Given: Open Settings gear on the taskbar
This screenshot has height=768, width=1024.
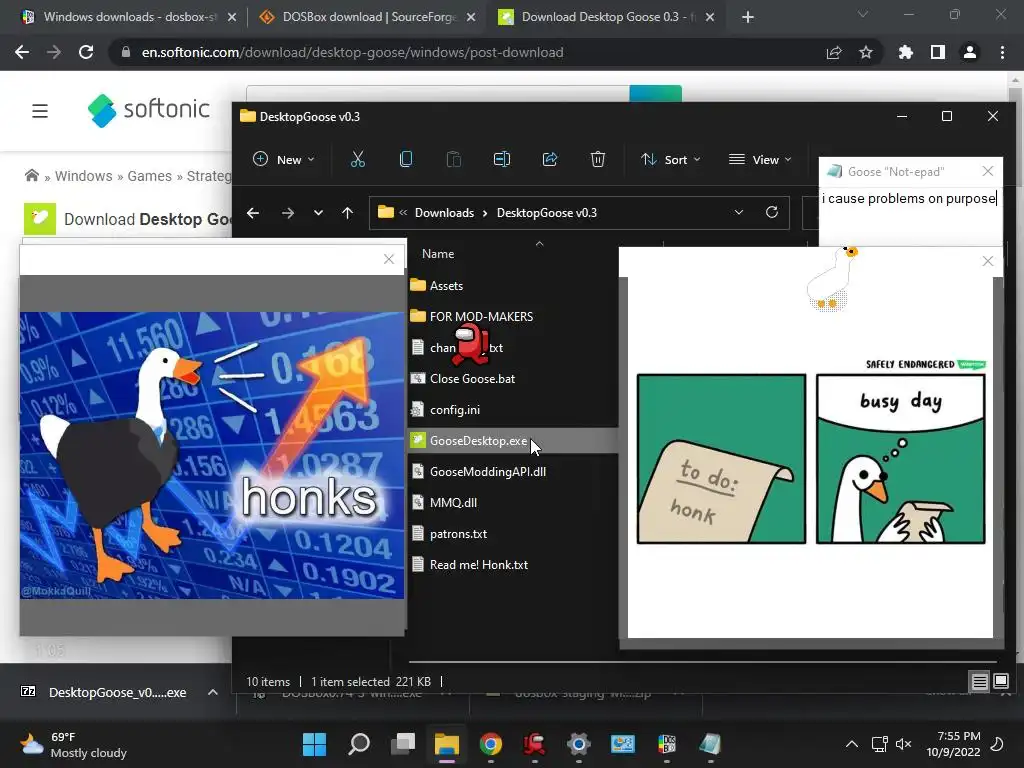Looking at the screenshot, I should (579, 744).
